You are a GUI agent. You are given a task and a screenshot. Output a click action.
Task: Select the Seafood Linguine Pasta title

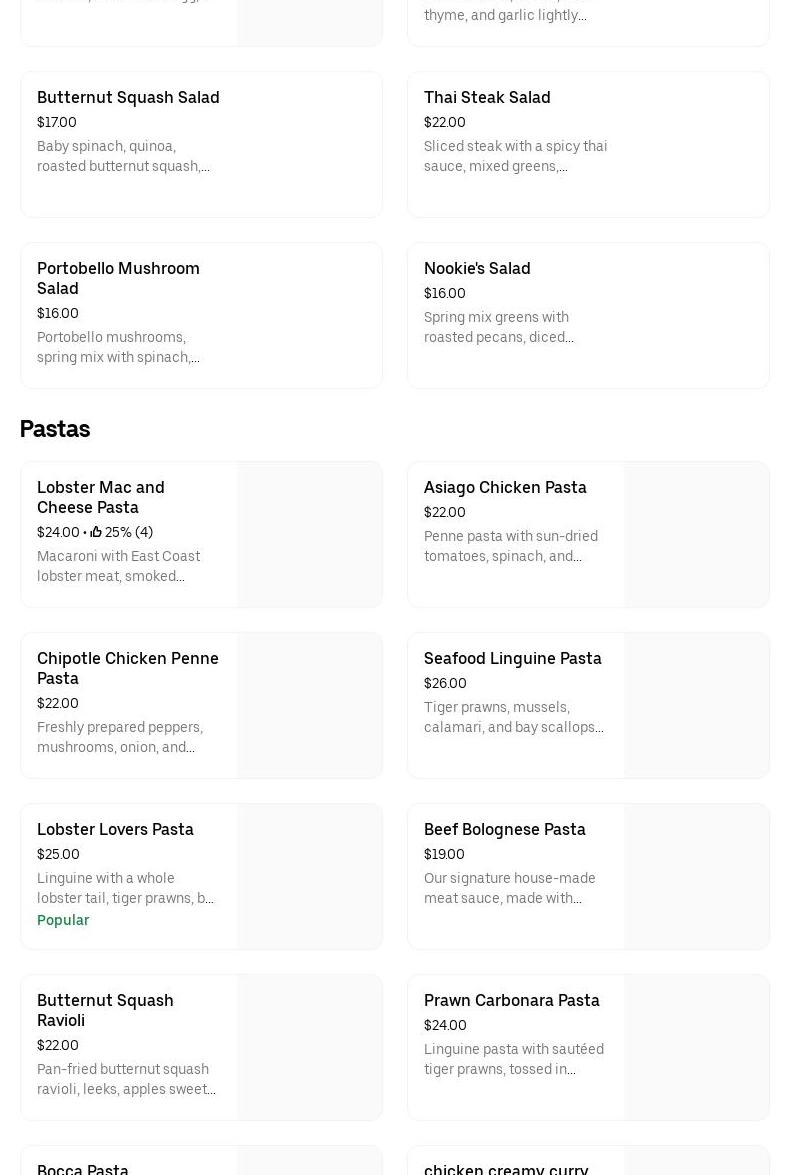512,659
